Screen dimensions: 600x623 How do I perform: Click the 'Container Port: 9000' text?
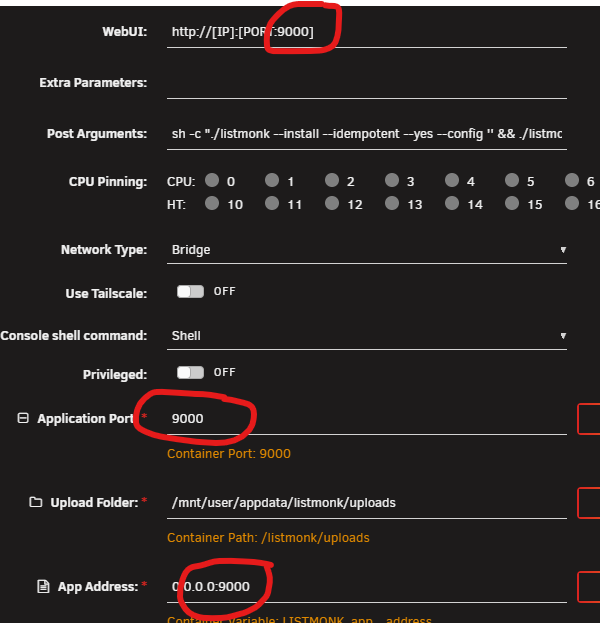(x=229, y=454)
